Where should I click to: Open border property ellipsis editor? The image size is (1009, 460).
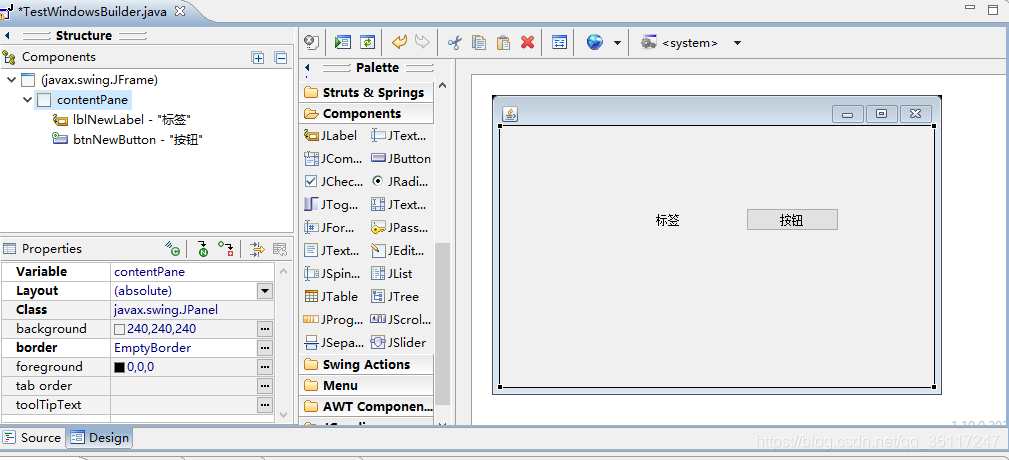265,348
